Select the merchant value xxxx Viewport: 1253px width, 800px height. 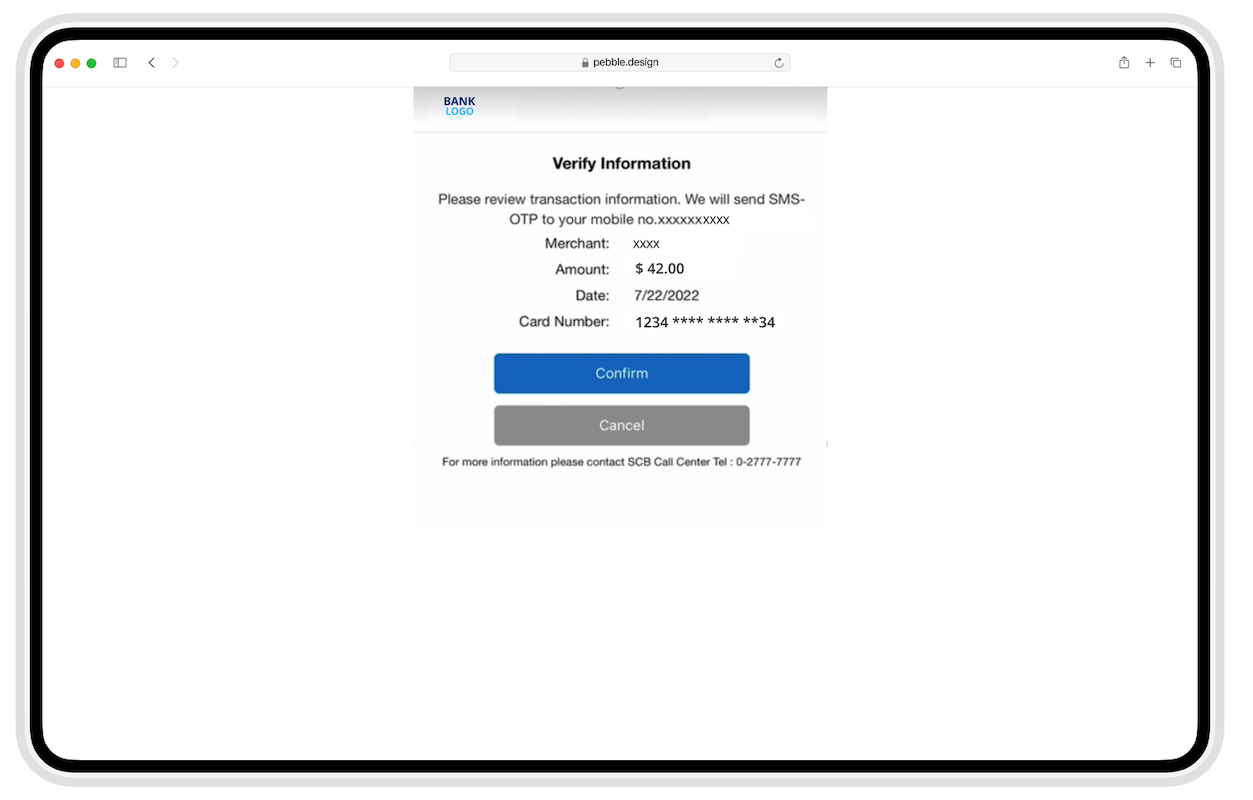pos(646,244)
